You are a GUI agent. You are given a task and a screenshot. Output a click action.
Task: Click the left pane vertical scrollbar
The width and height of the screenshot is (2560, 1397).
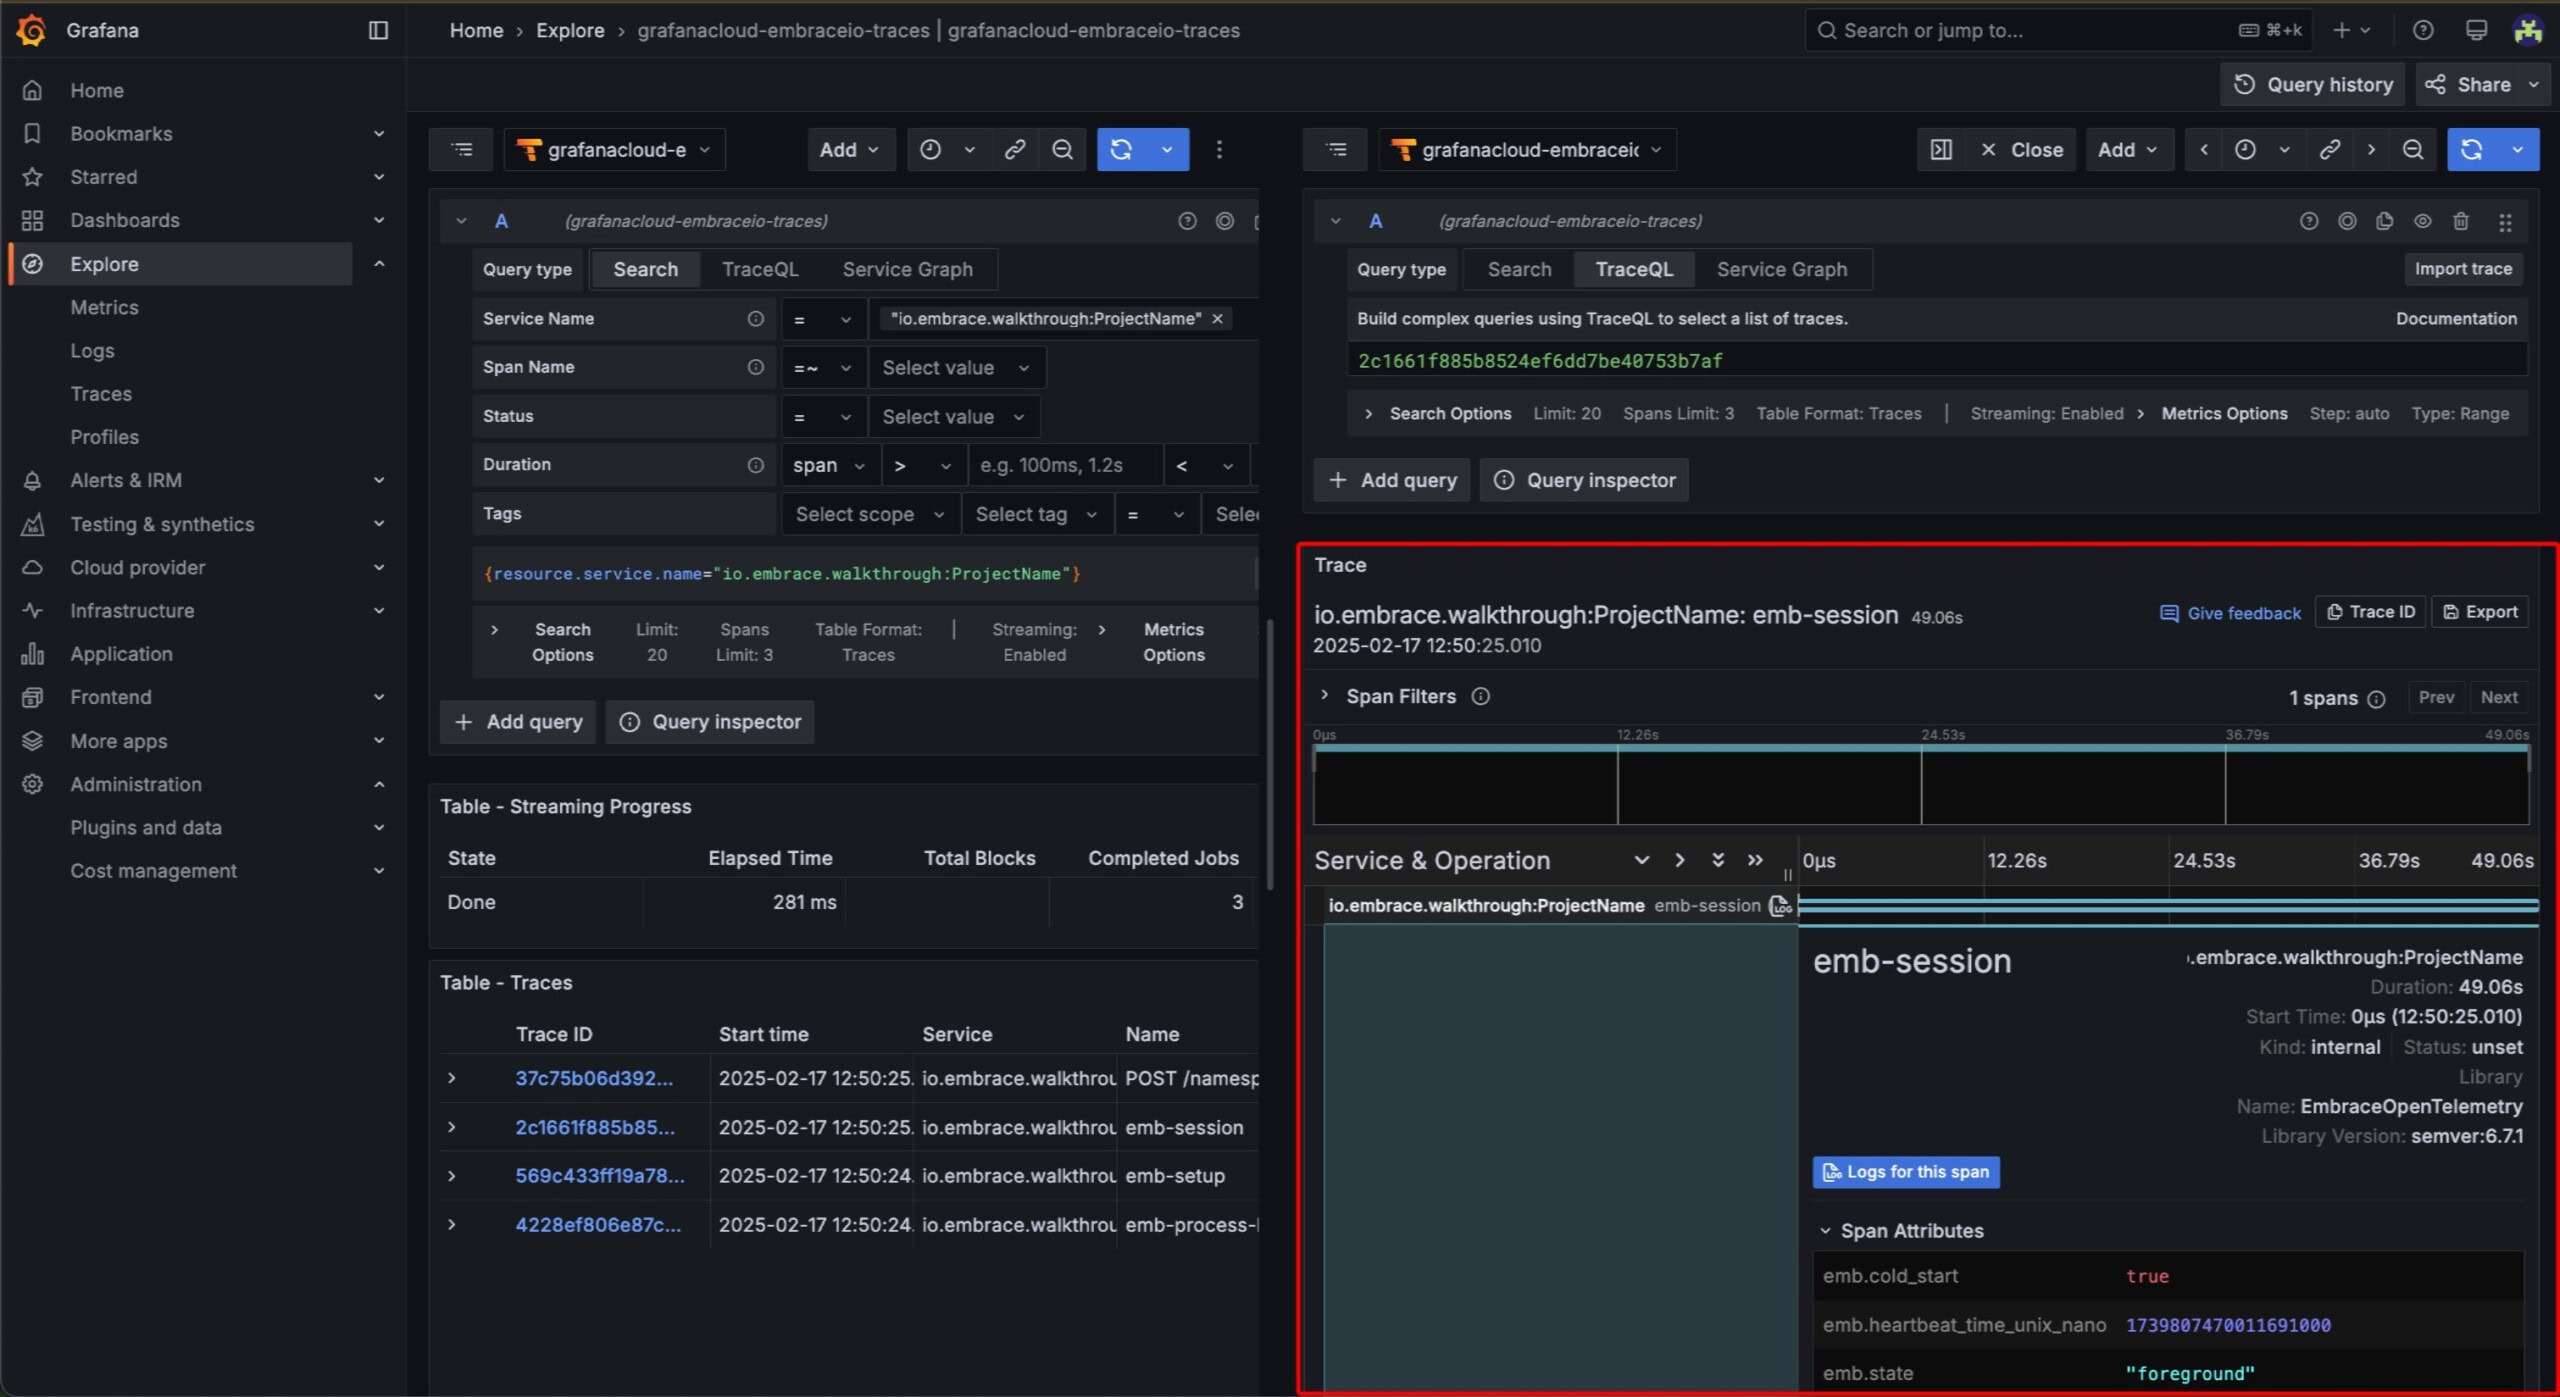(1270, 754)
